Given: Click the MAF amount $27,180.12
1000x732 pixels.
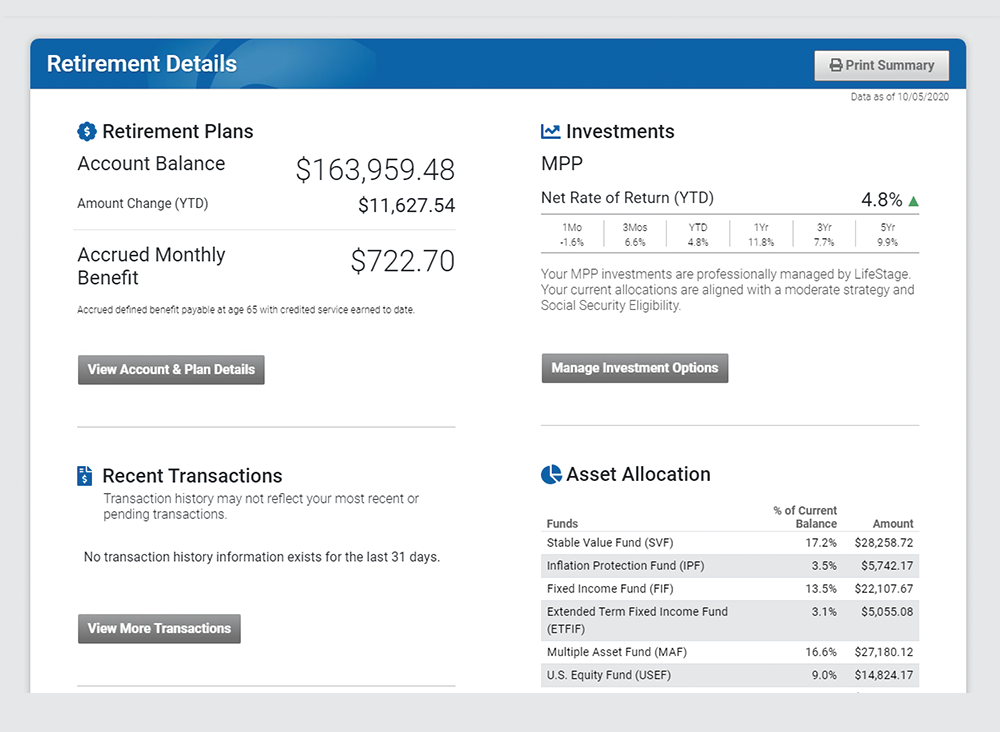Looking at the screenshot, I should (884, 652).
